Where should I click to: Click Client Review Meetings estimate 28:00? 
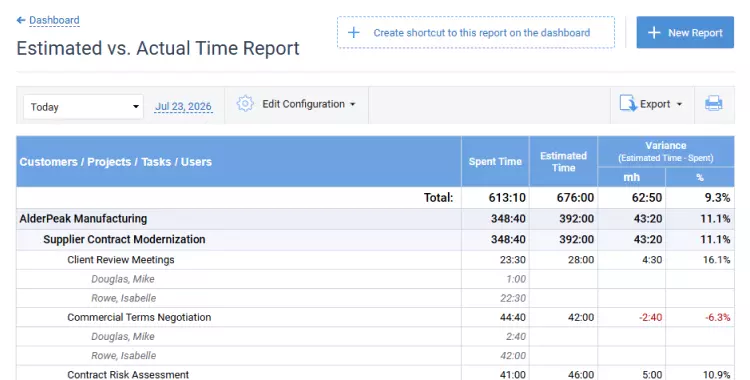pyautogui.click(x=581, y=260)
